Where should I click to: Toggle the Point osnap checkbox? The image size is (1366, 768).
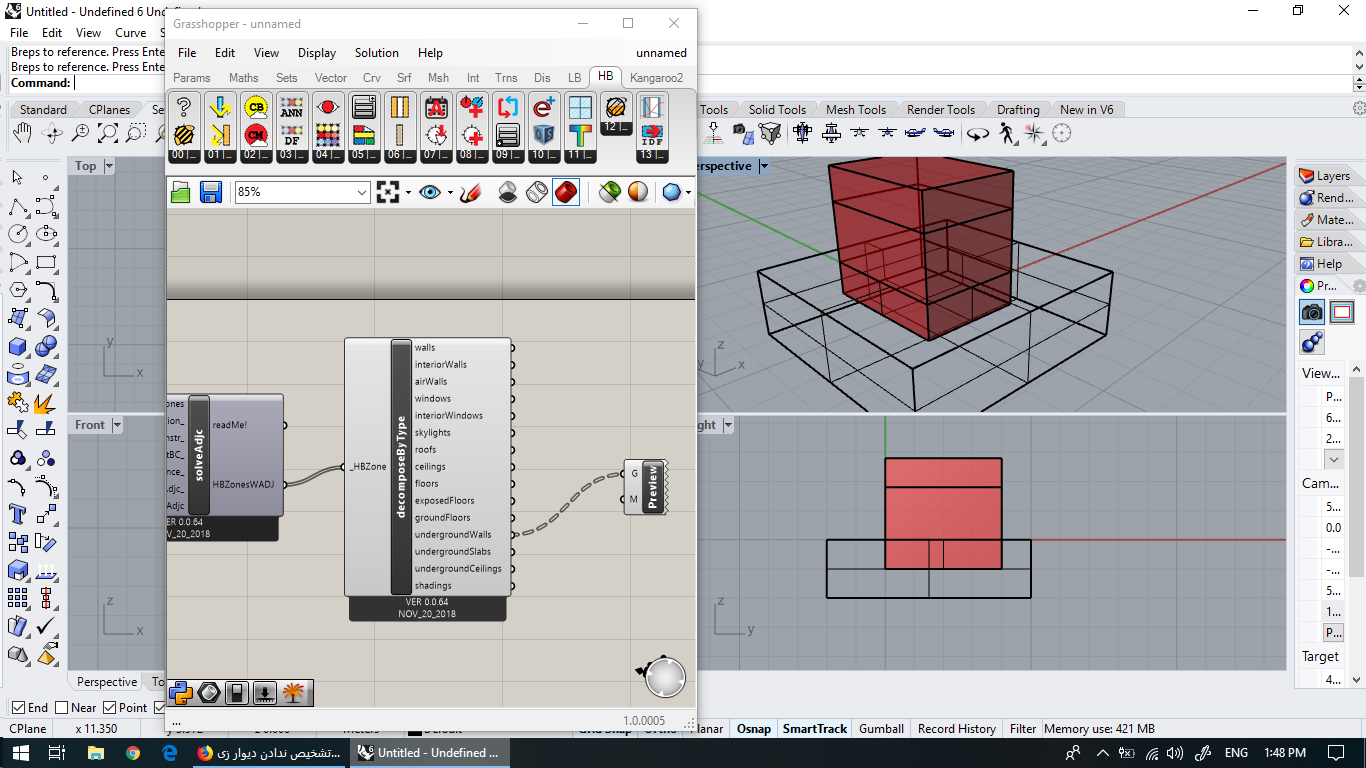111,708
